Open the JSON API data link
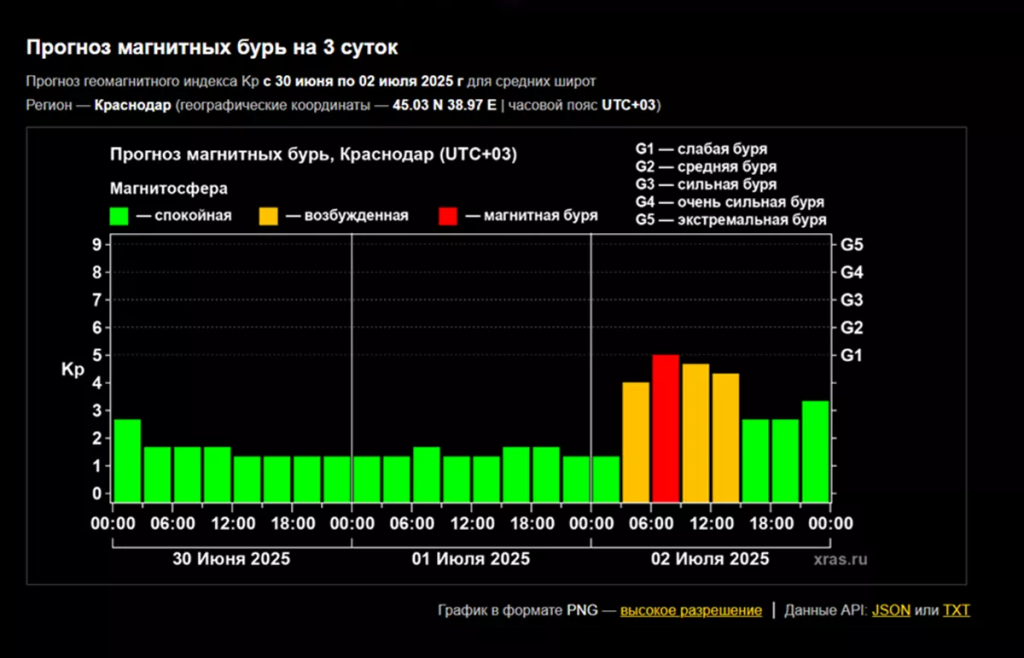Viewport: 1024px width, 658px height. click(x=891, y=610)
